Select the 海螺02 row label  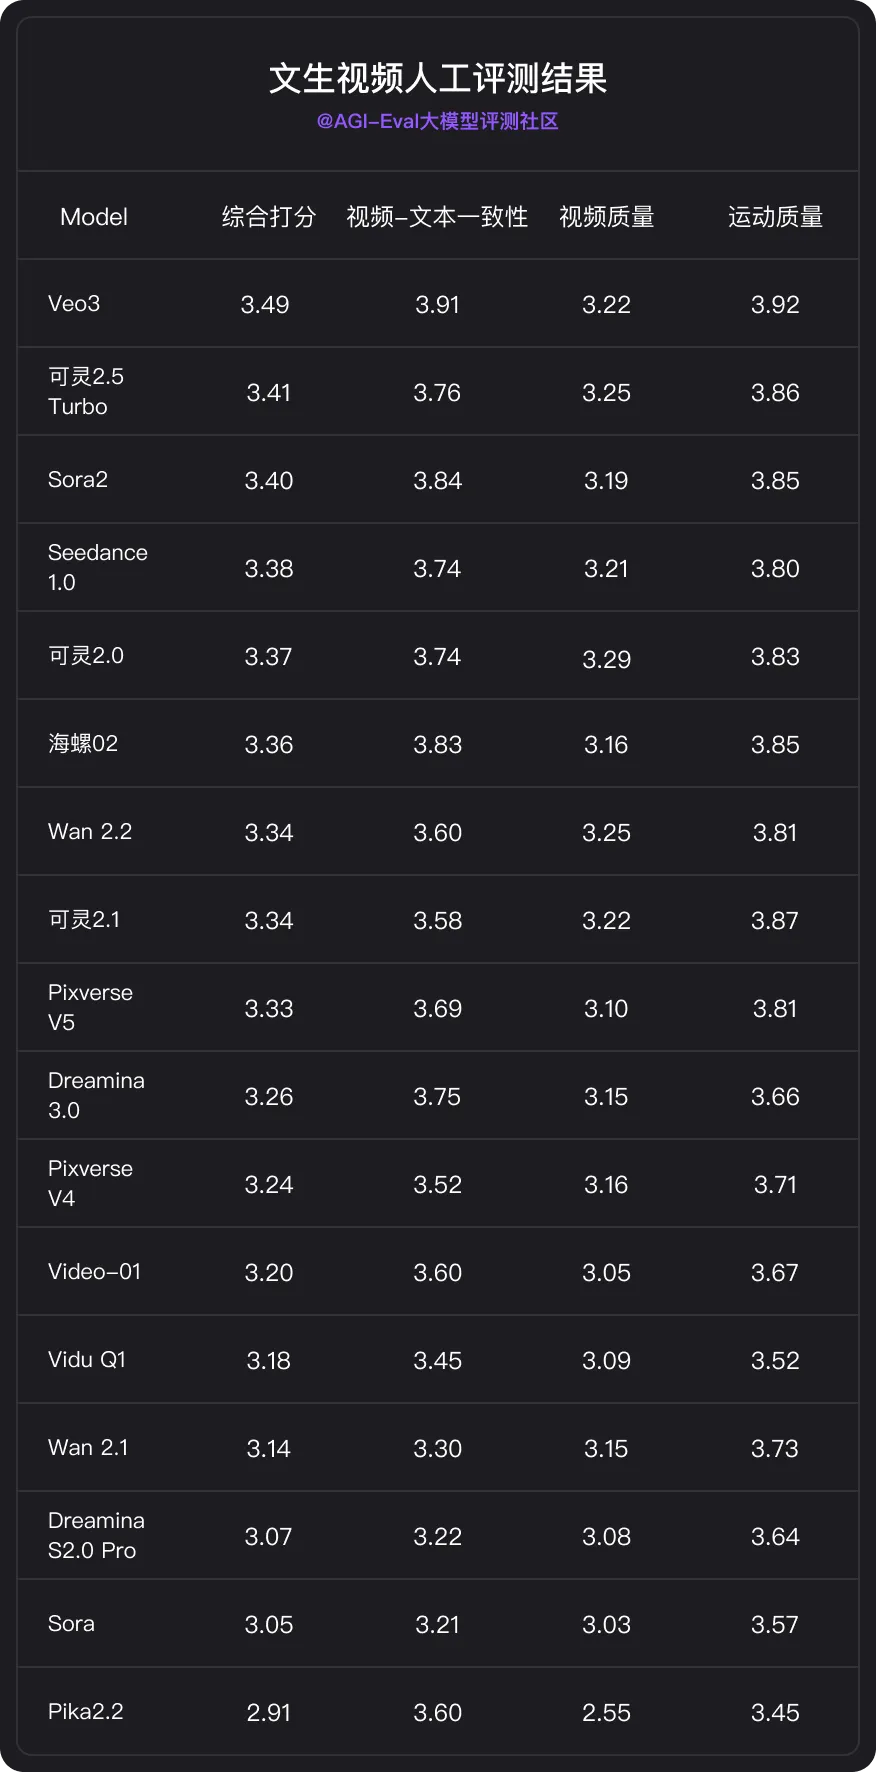pos(83,743)
